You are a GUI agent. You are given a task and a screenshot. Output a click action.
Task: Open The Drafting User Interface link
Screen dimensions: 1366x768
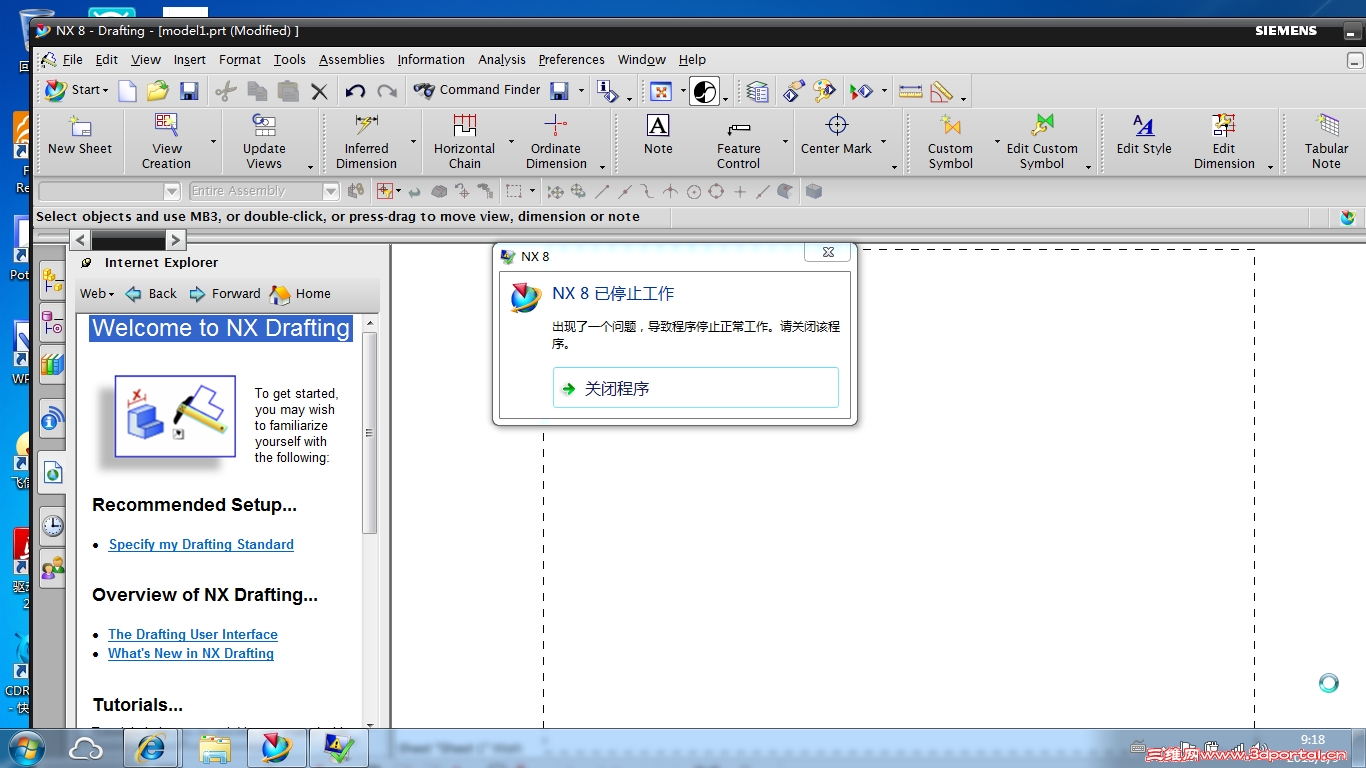click(193, 635)
